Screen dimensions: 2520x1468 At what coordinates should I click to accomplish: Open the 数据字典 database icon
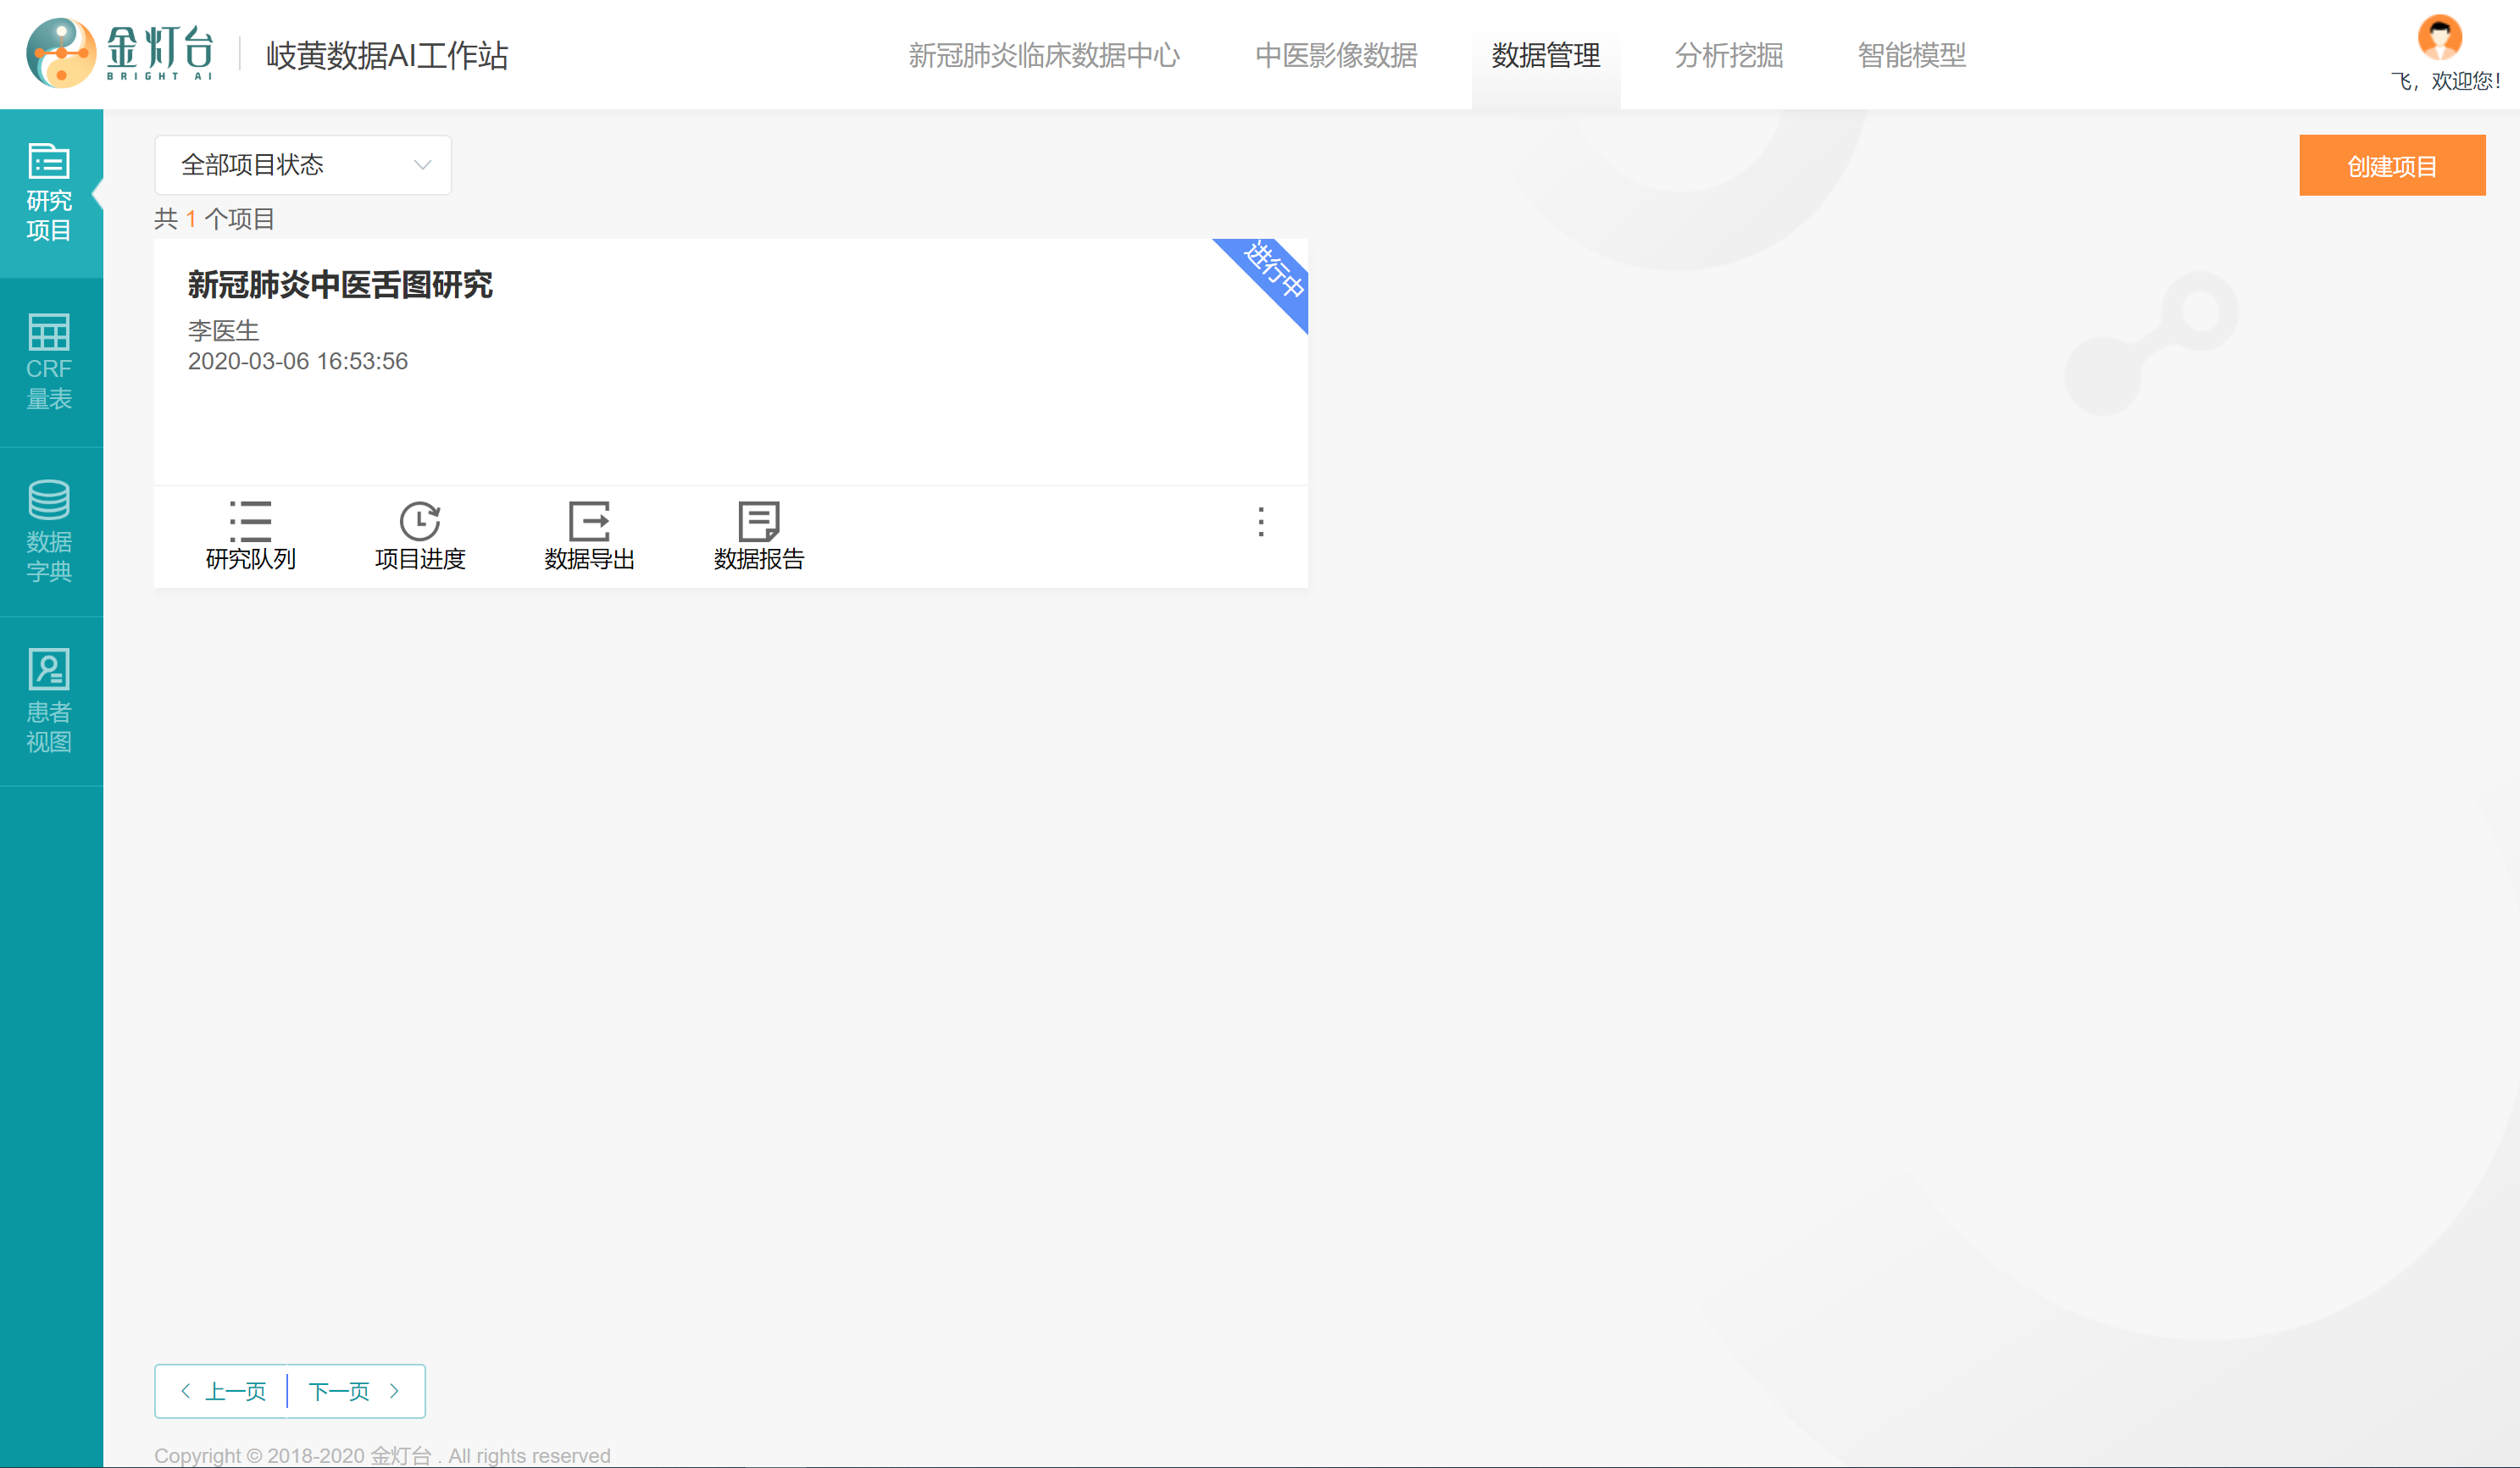48,500
